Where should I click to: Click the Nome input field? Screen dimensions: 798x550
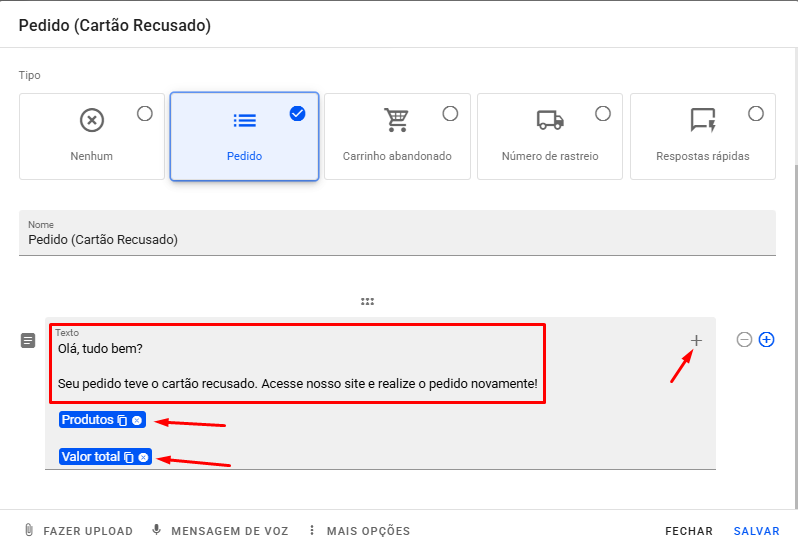(397, 240)
